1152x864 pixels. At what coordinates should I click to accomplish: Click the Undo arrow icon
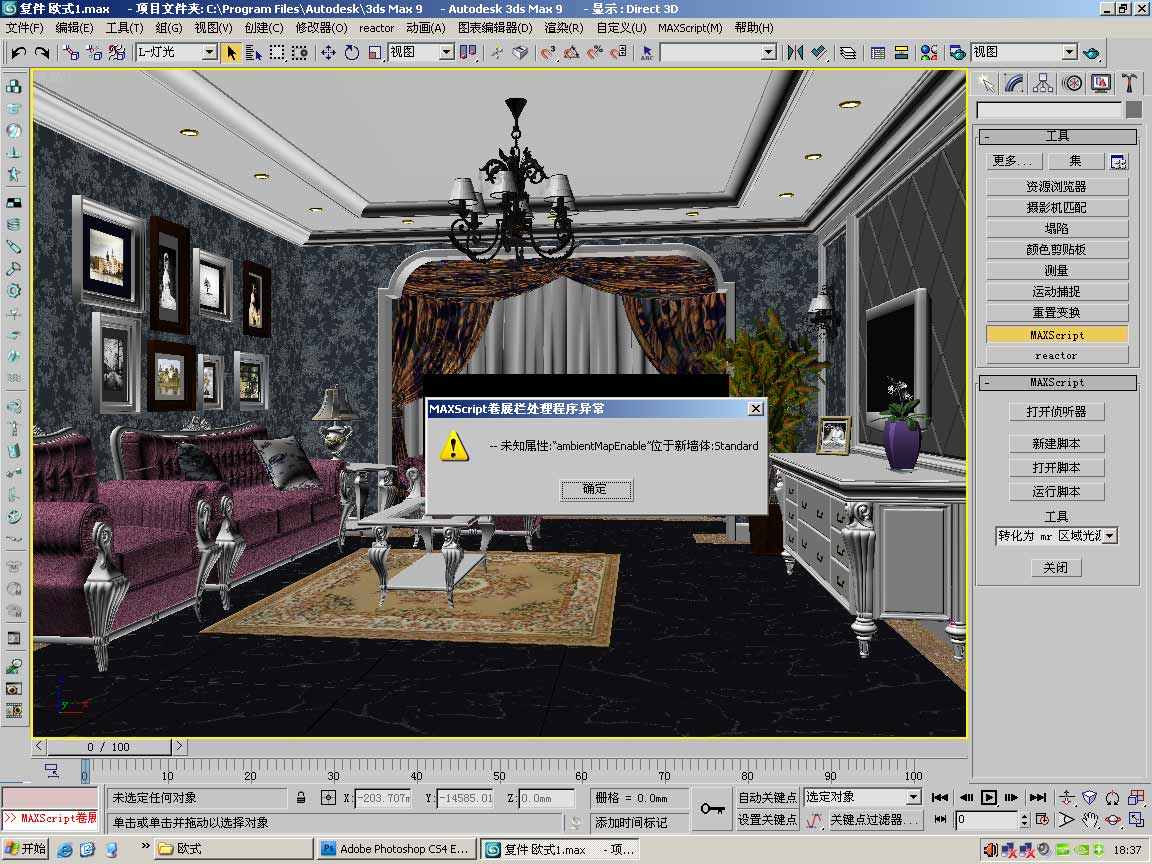point(19,52)
